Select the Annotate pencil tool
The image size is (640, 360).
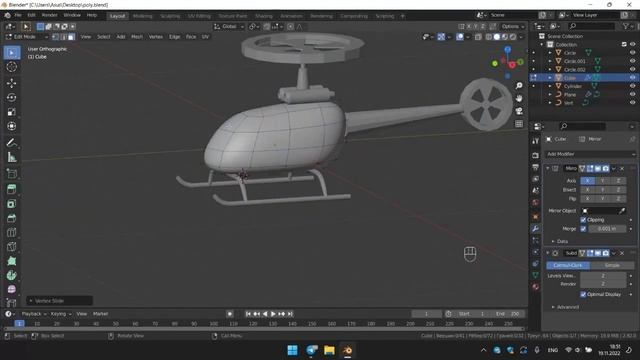[11, 143]
